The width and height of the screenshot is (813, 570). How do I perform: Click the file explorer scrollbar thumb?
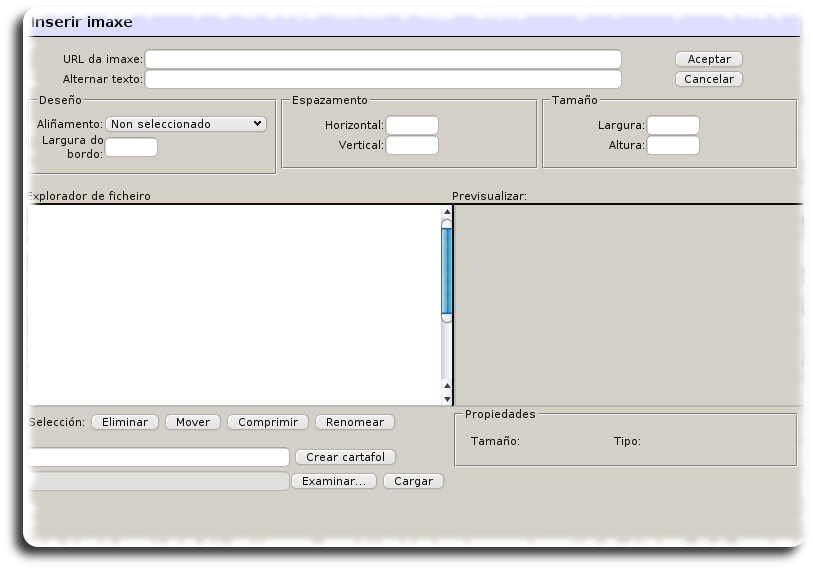[x=447, y=270]
